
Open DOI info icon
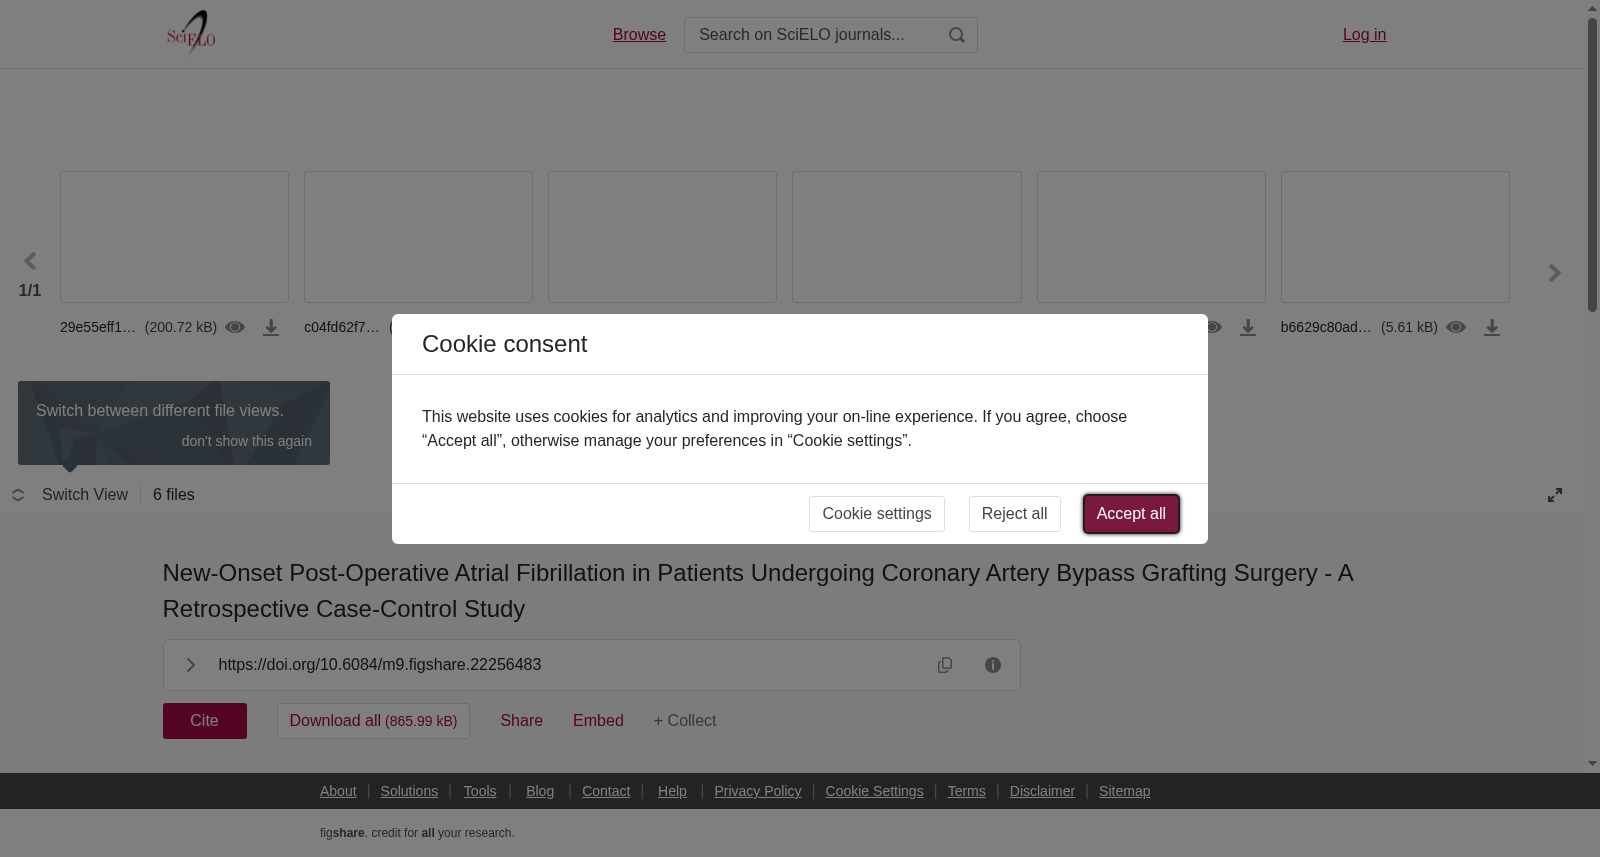(x=993, y=665)
